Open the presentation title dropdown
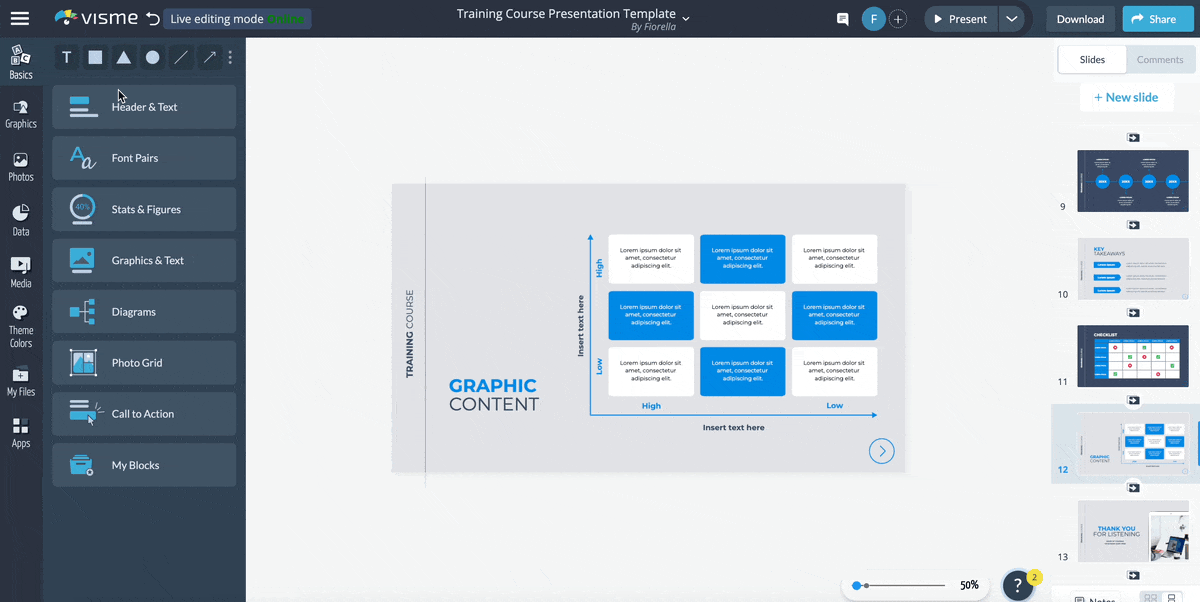Viewport: 1200px width, 602px height. (x=686, y=18)
